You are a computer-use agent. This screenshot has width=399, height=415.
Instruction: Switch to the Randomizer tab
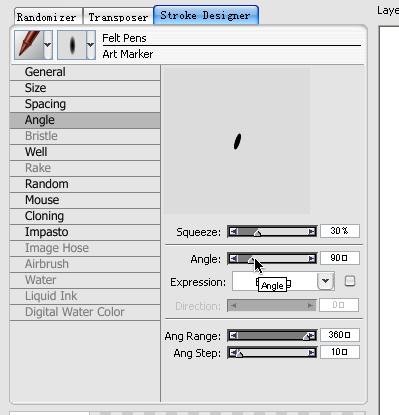47,17
